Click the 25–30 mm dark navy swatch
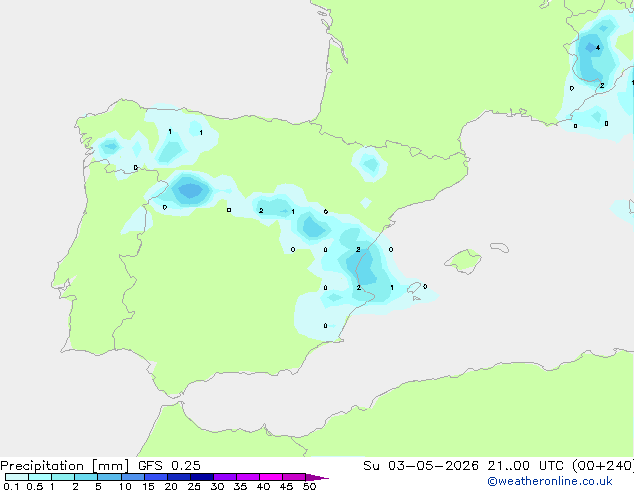 pos(202,477)
